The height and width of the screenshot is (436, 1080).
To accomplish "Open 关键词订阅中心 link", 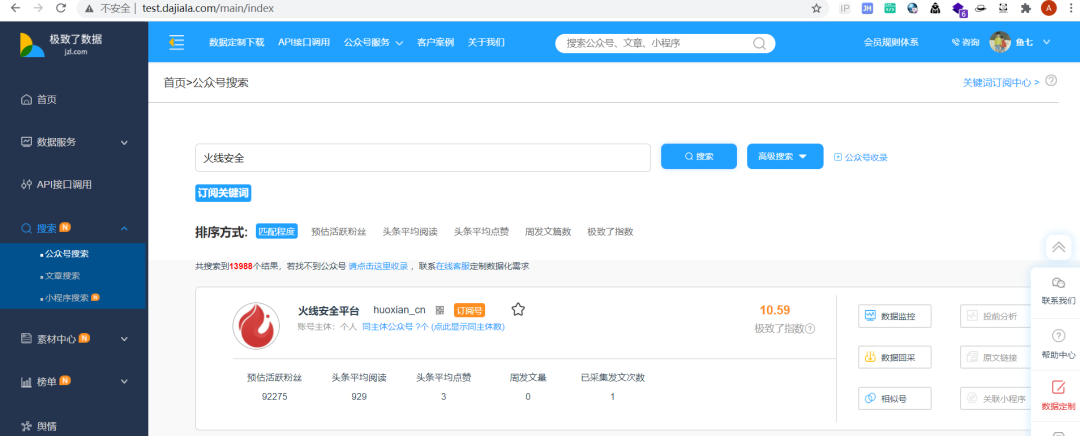I will click(x=1001, y=82).
